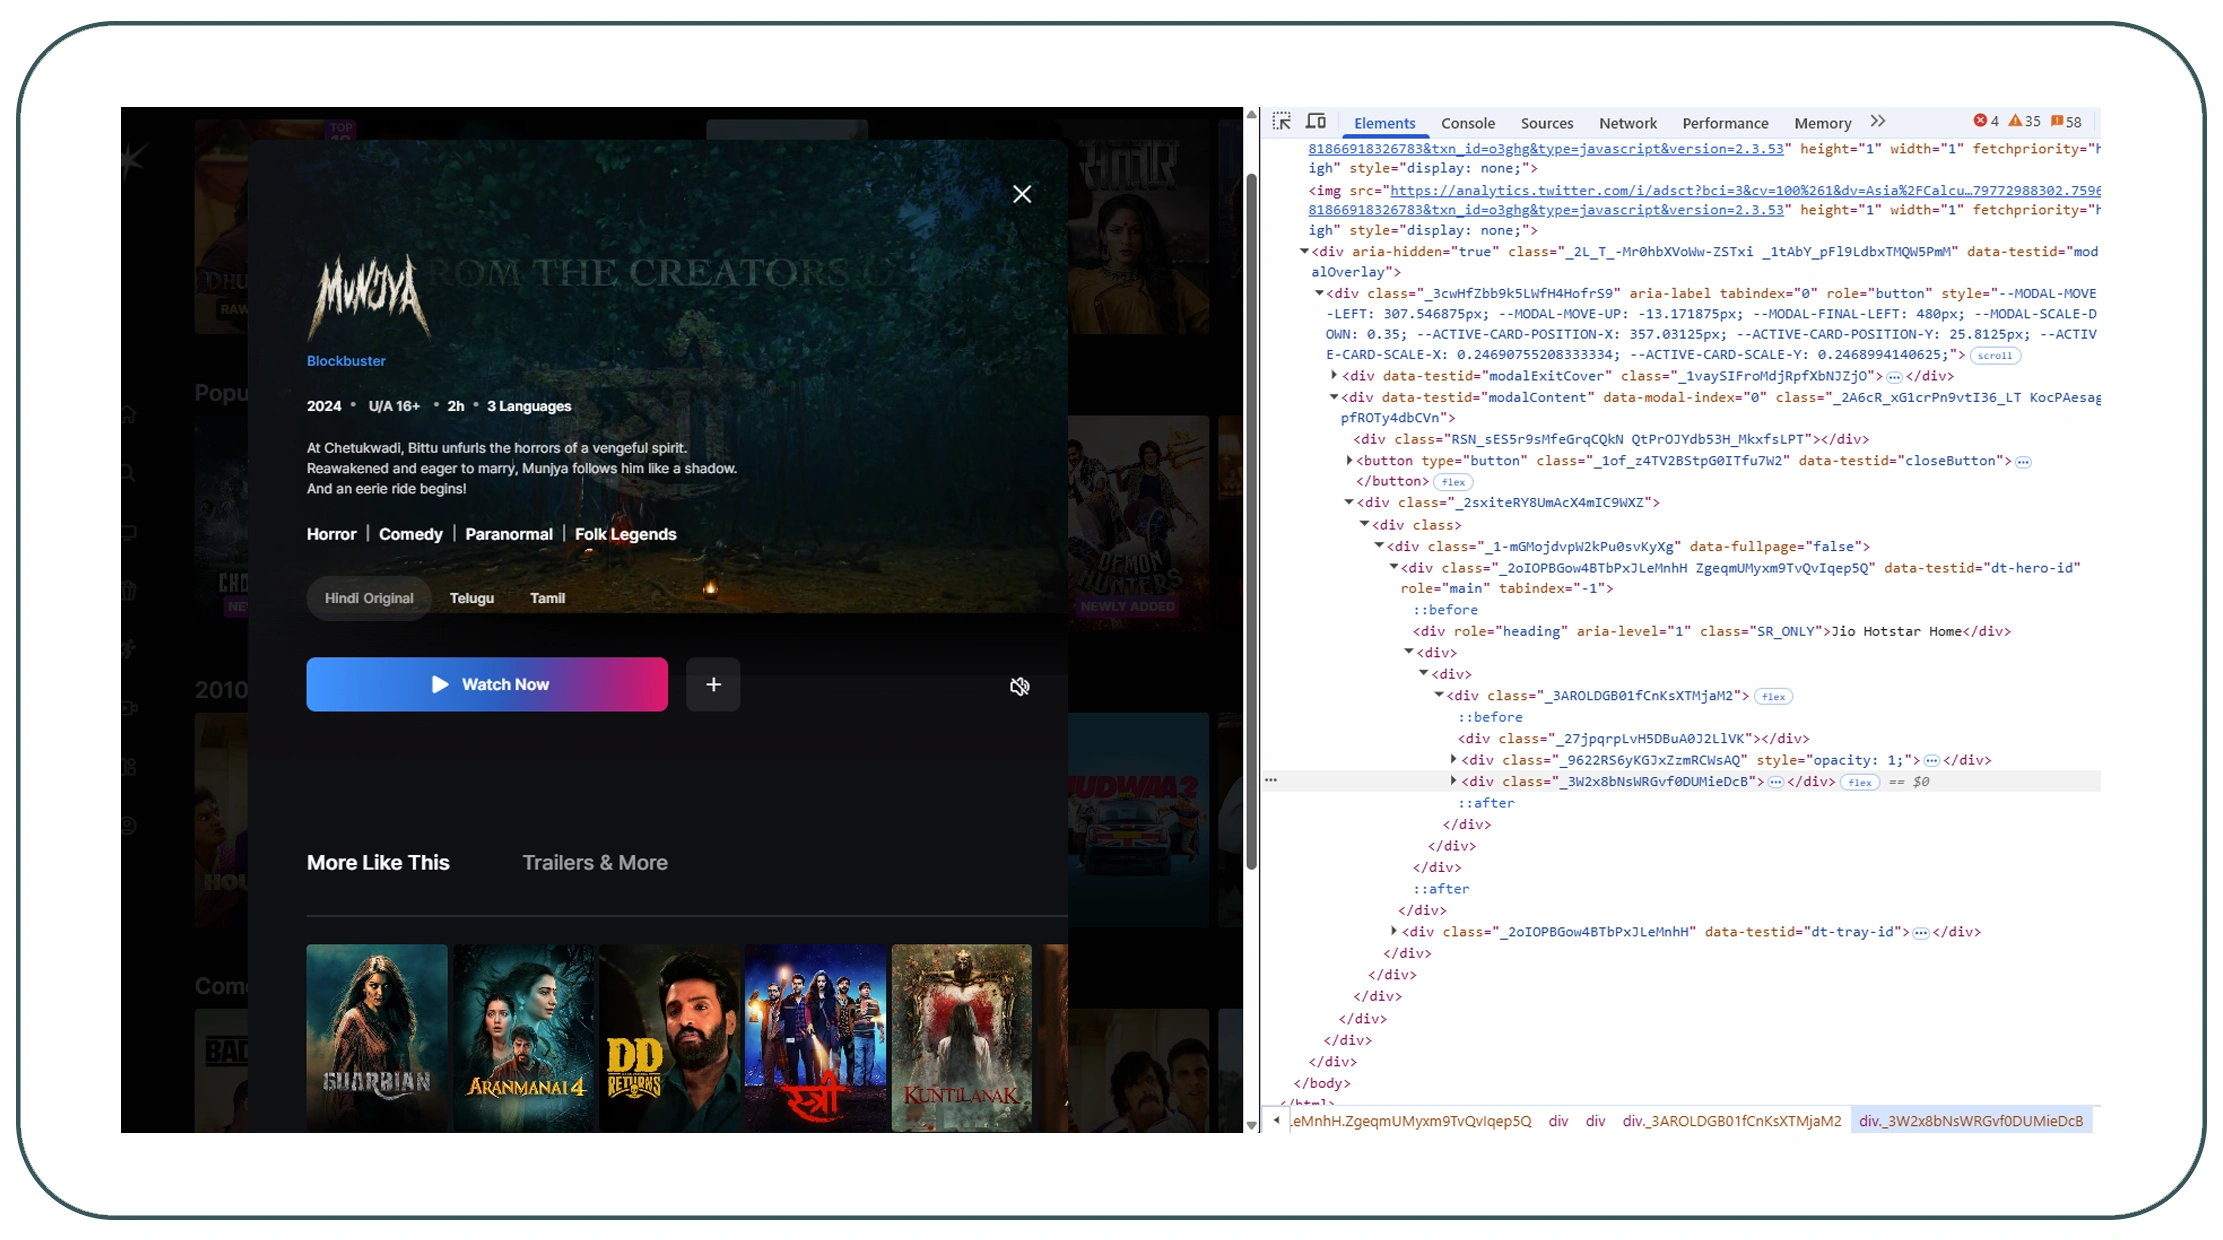Click scrollbar down arrow of page
Screen dimensions: 2223x1240
click(1251, 1125)
